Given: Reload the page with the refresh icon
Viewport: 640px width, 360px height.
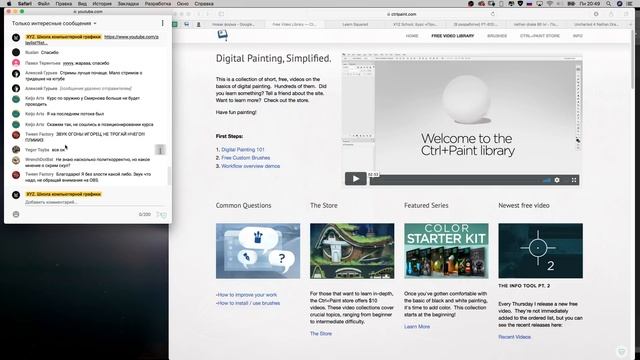Looking at the screenshot, I should tap(493, 14).
